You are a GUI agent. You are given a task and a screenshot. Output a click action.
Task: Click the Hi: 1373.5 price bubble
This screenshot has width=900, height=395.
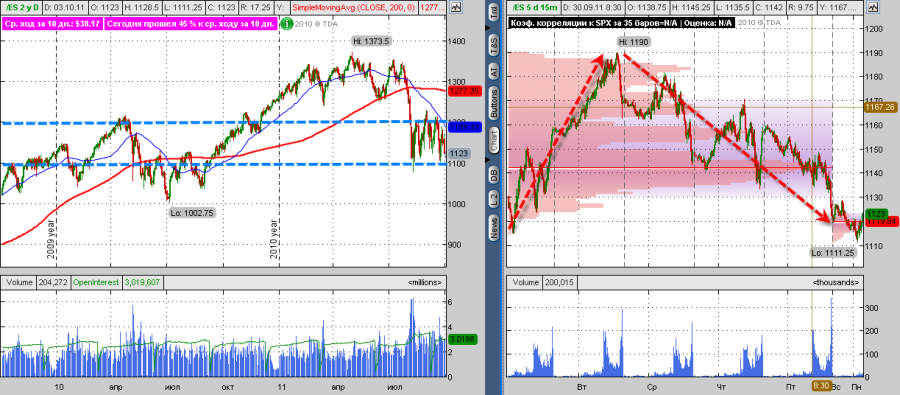(x=371, y=41)
